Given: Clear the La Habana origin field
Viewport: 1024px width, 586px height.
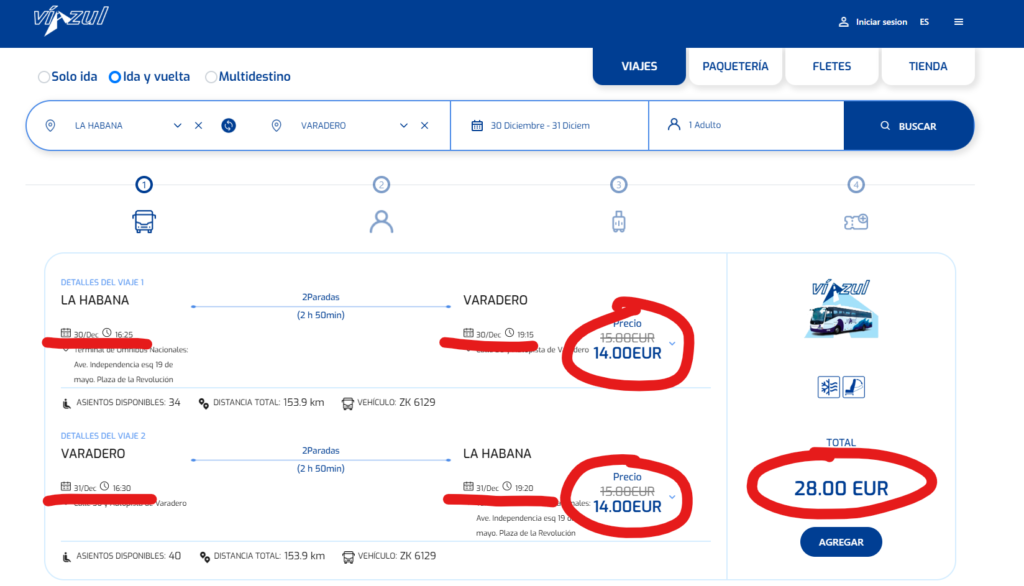Looking at the screenshot, I should (x=198, y=125).
